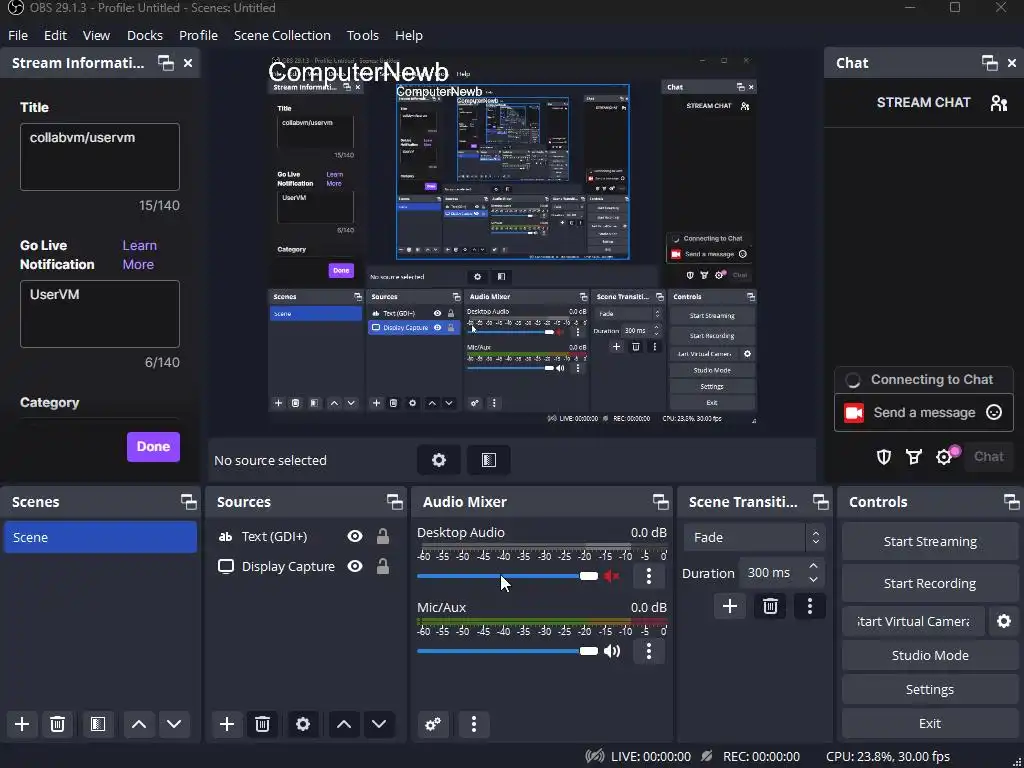The image size is (1024, 768).
Task: Open Mic/Aux options menu
Action: click(648, 651)
